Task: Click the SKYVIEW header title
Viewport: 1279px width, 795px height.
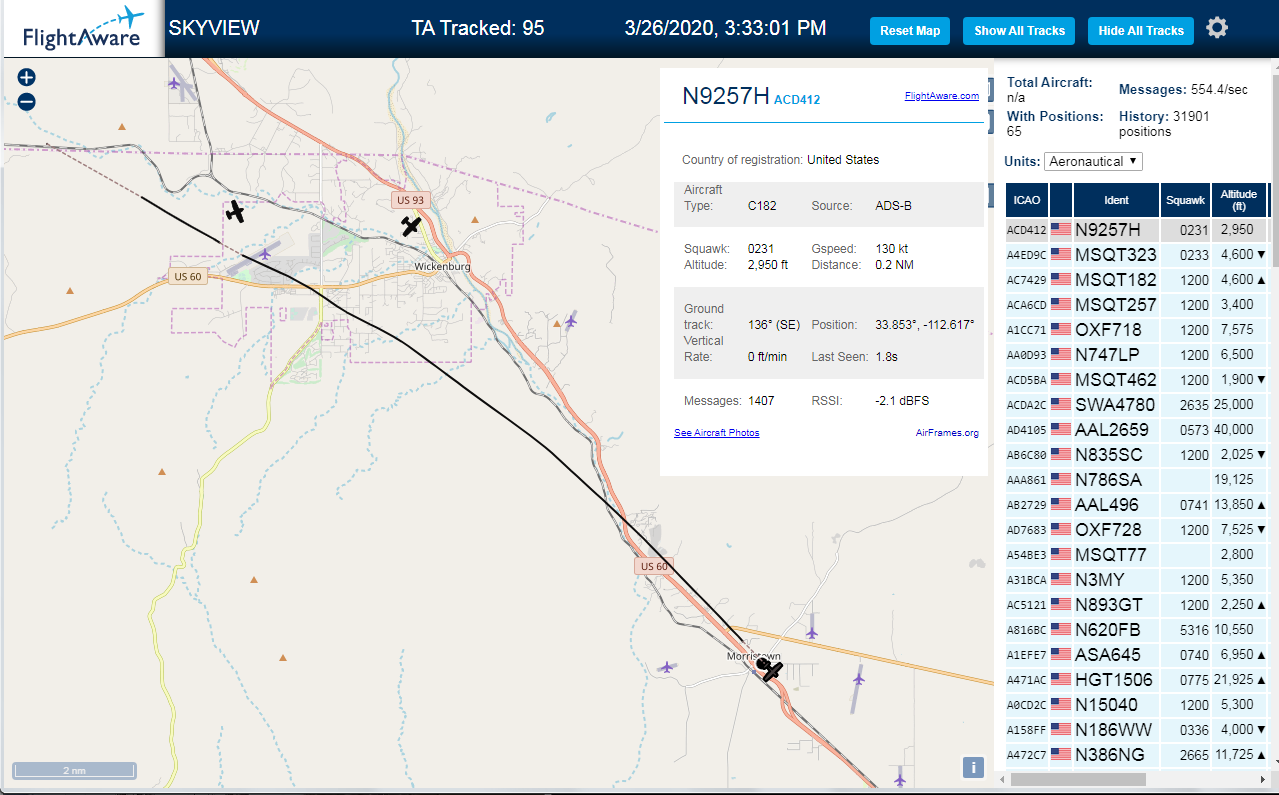Action: click(x=214, y=28)
